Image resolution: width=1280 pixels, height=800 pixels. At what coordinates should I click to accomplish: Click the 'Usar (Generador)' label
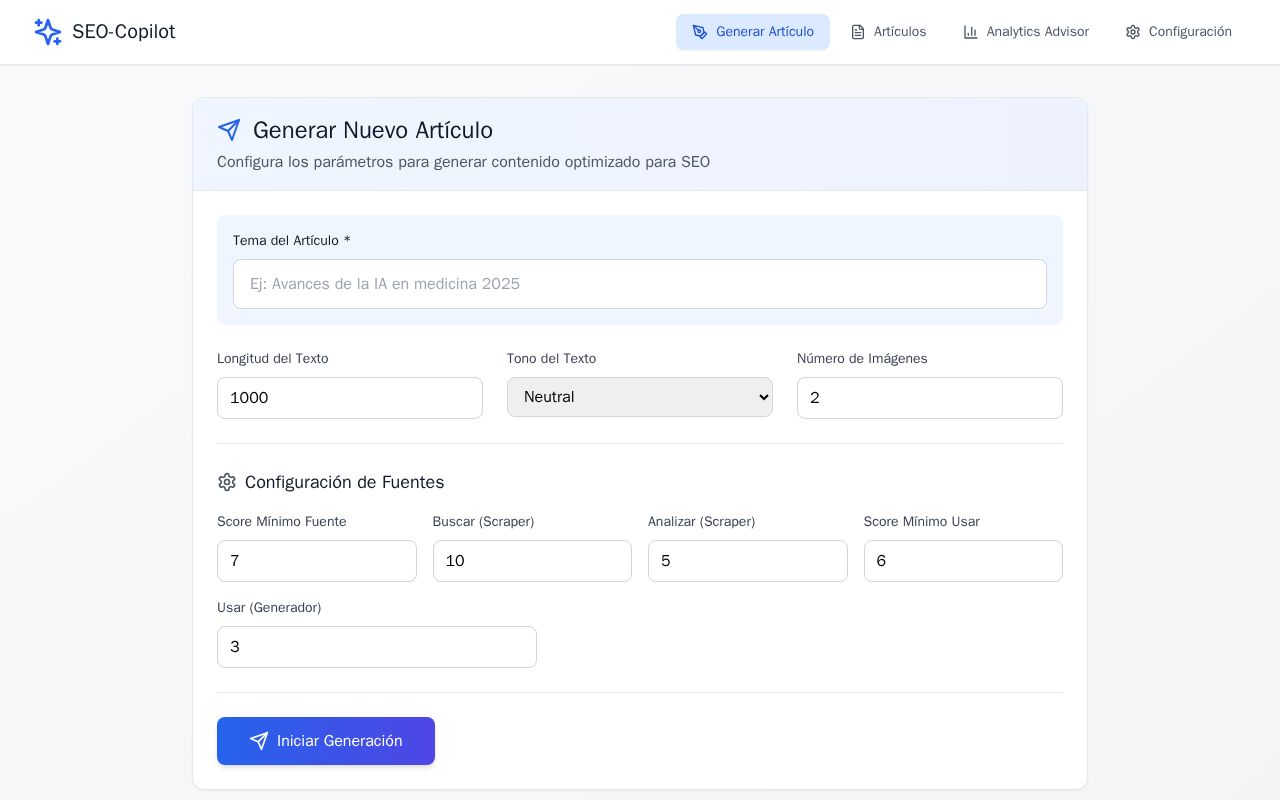(269, 608)
